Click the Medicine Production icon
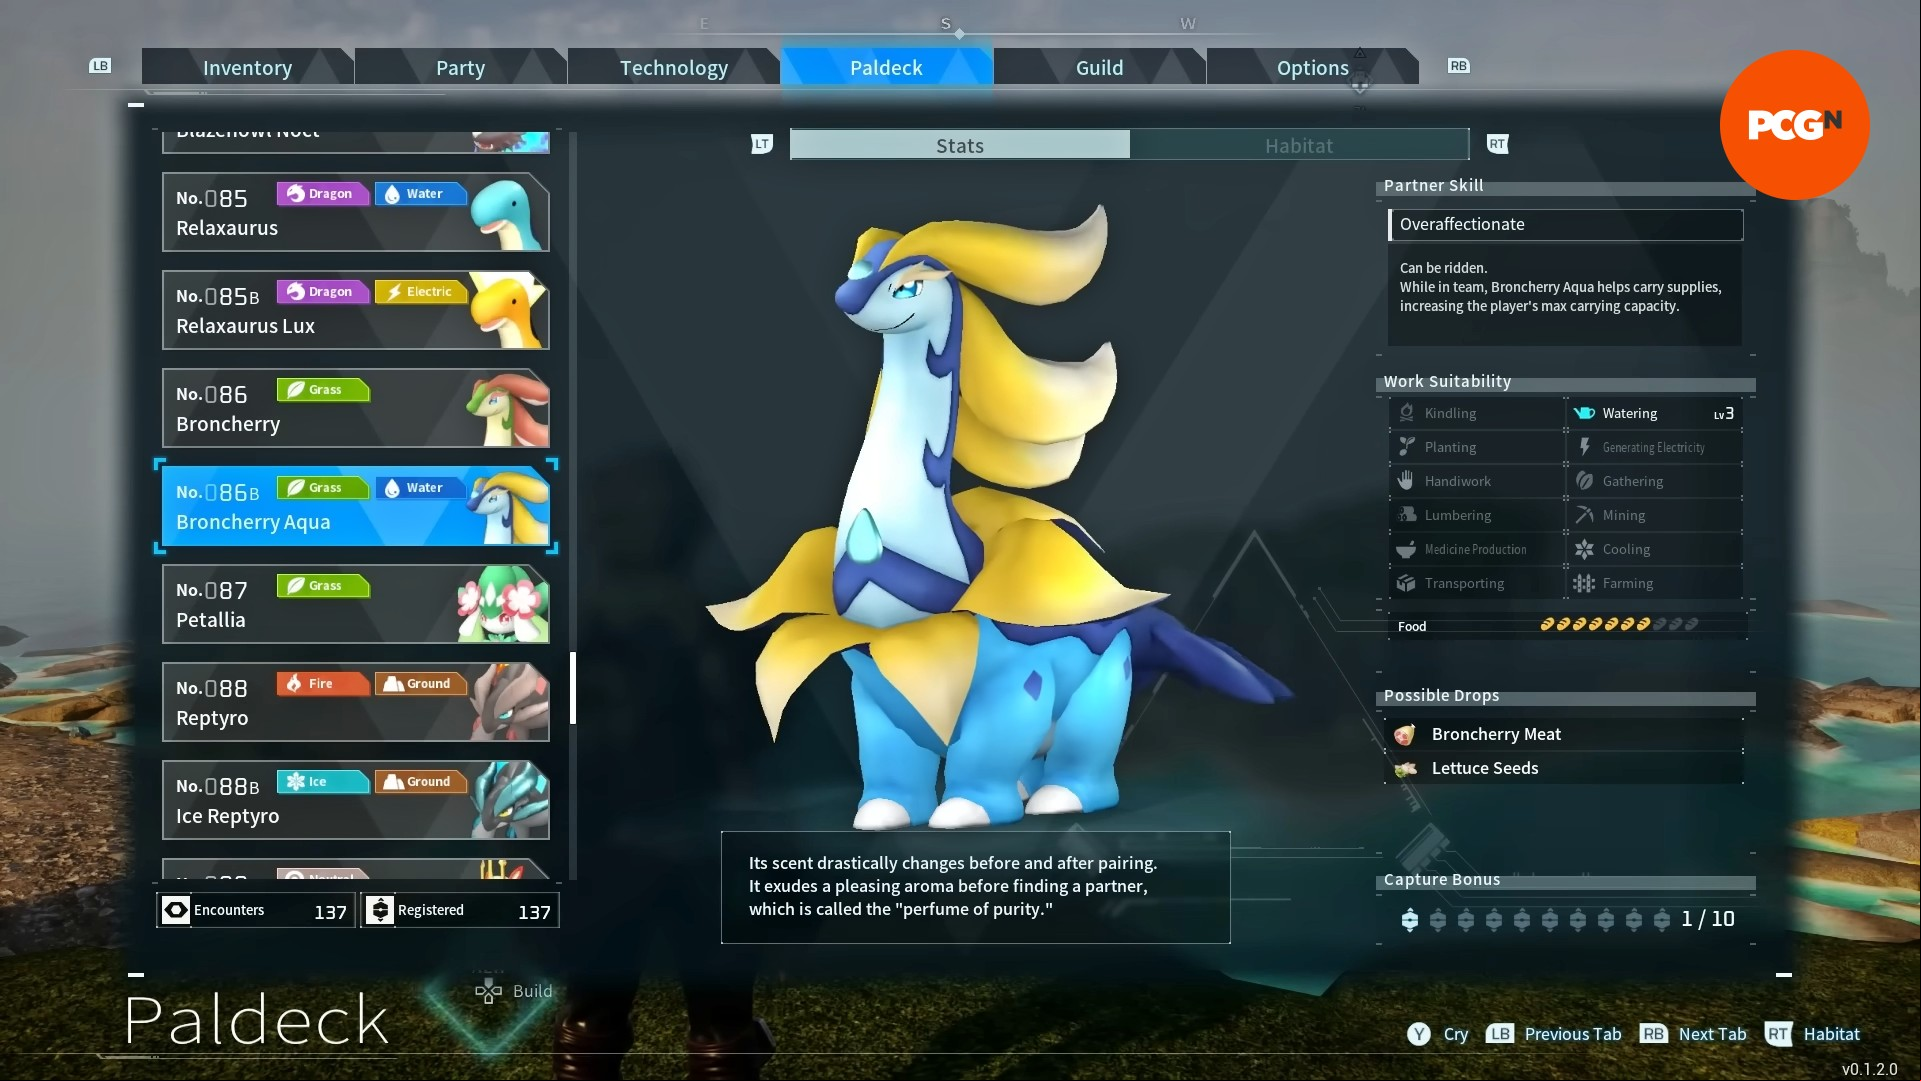The width and height of the screenshot is (1921, 1081). point(1406,549)
